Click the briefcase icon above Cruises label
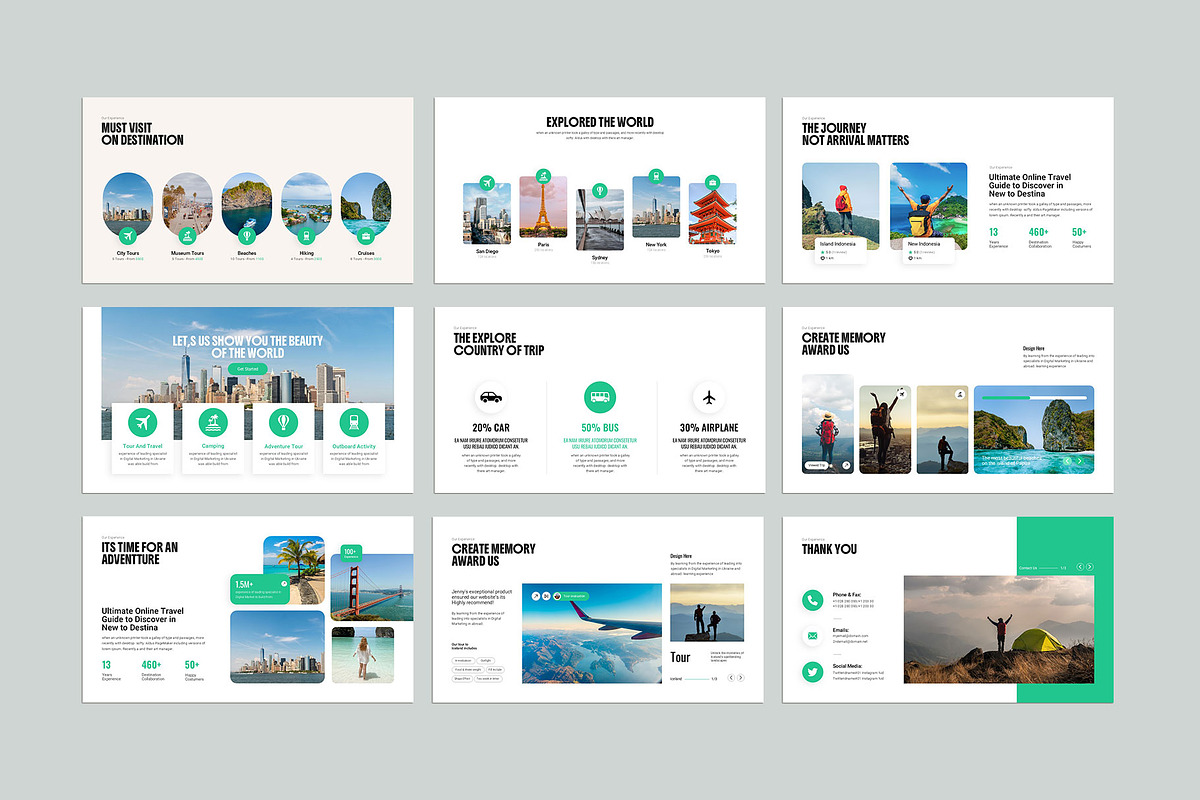 coord(366,236)
